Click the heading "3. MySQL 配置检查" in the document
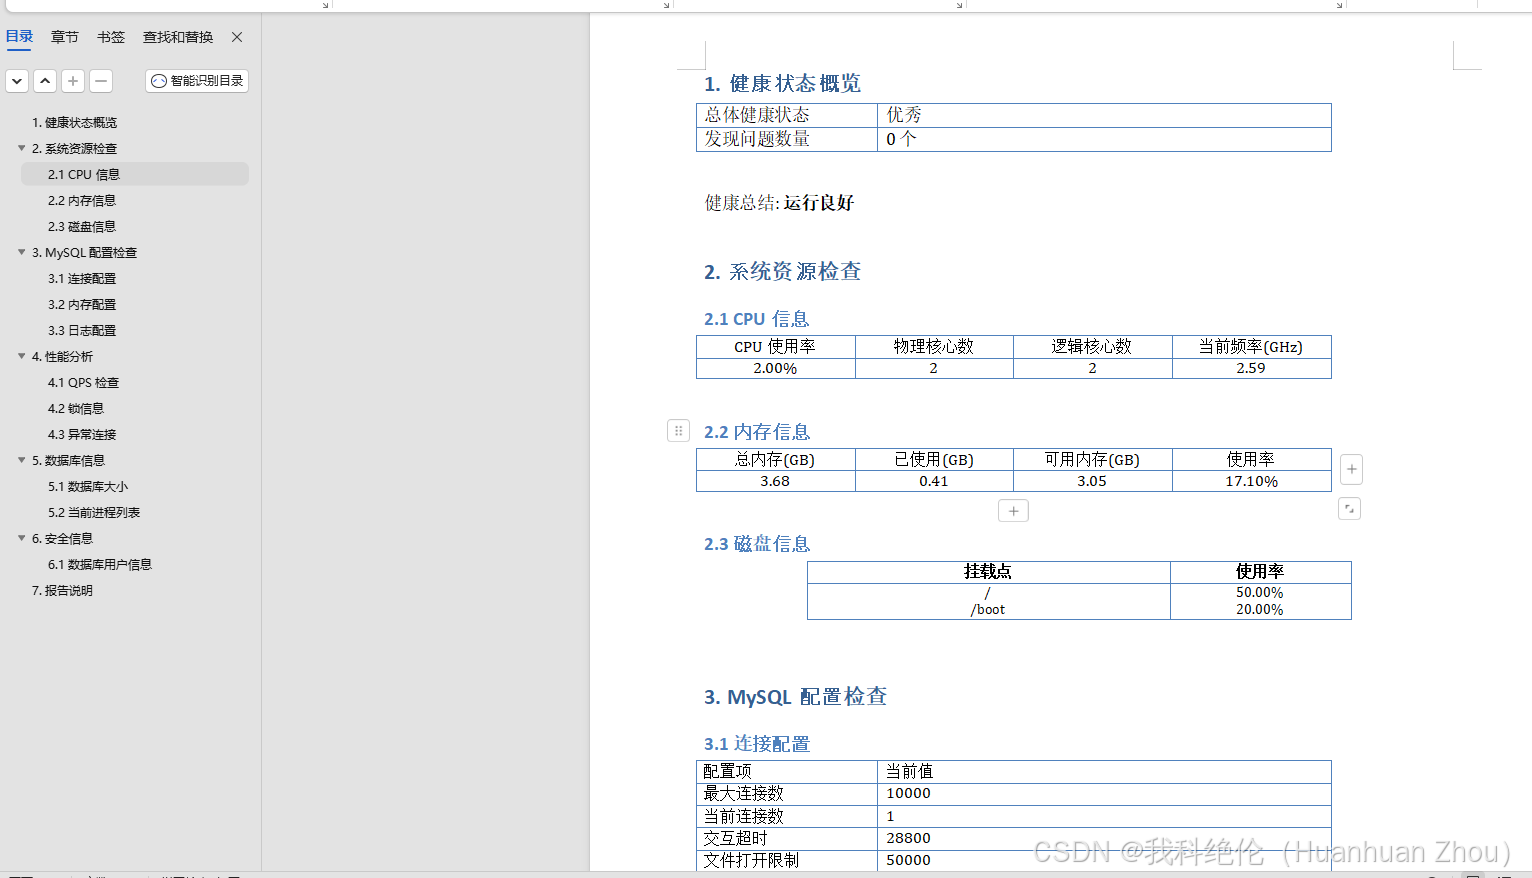1532x878 pixels. coord(795,696)
